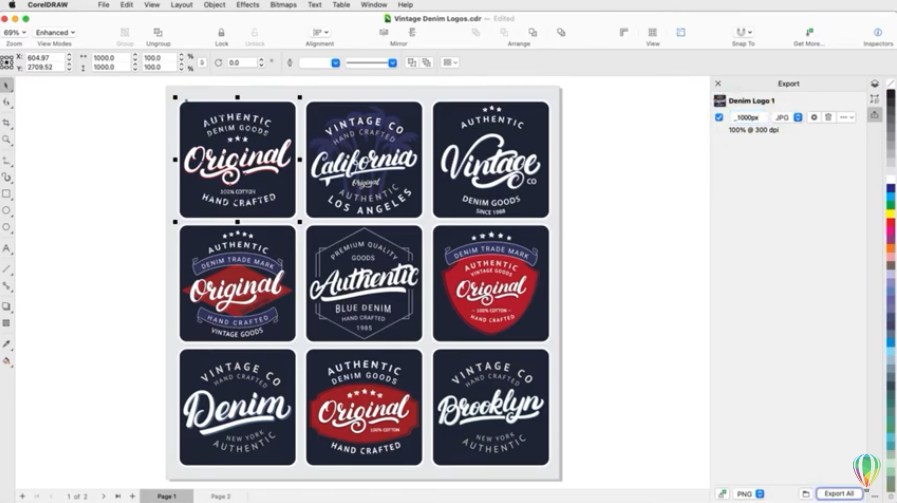Open the Apple menu
Image resolution: width=897 pixels, height=503 pixels.
[x=11, y=5]
